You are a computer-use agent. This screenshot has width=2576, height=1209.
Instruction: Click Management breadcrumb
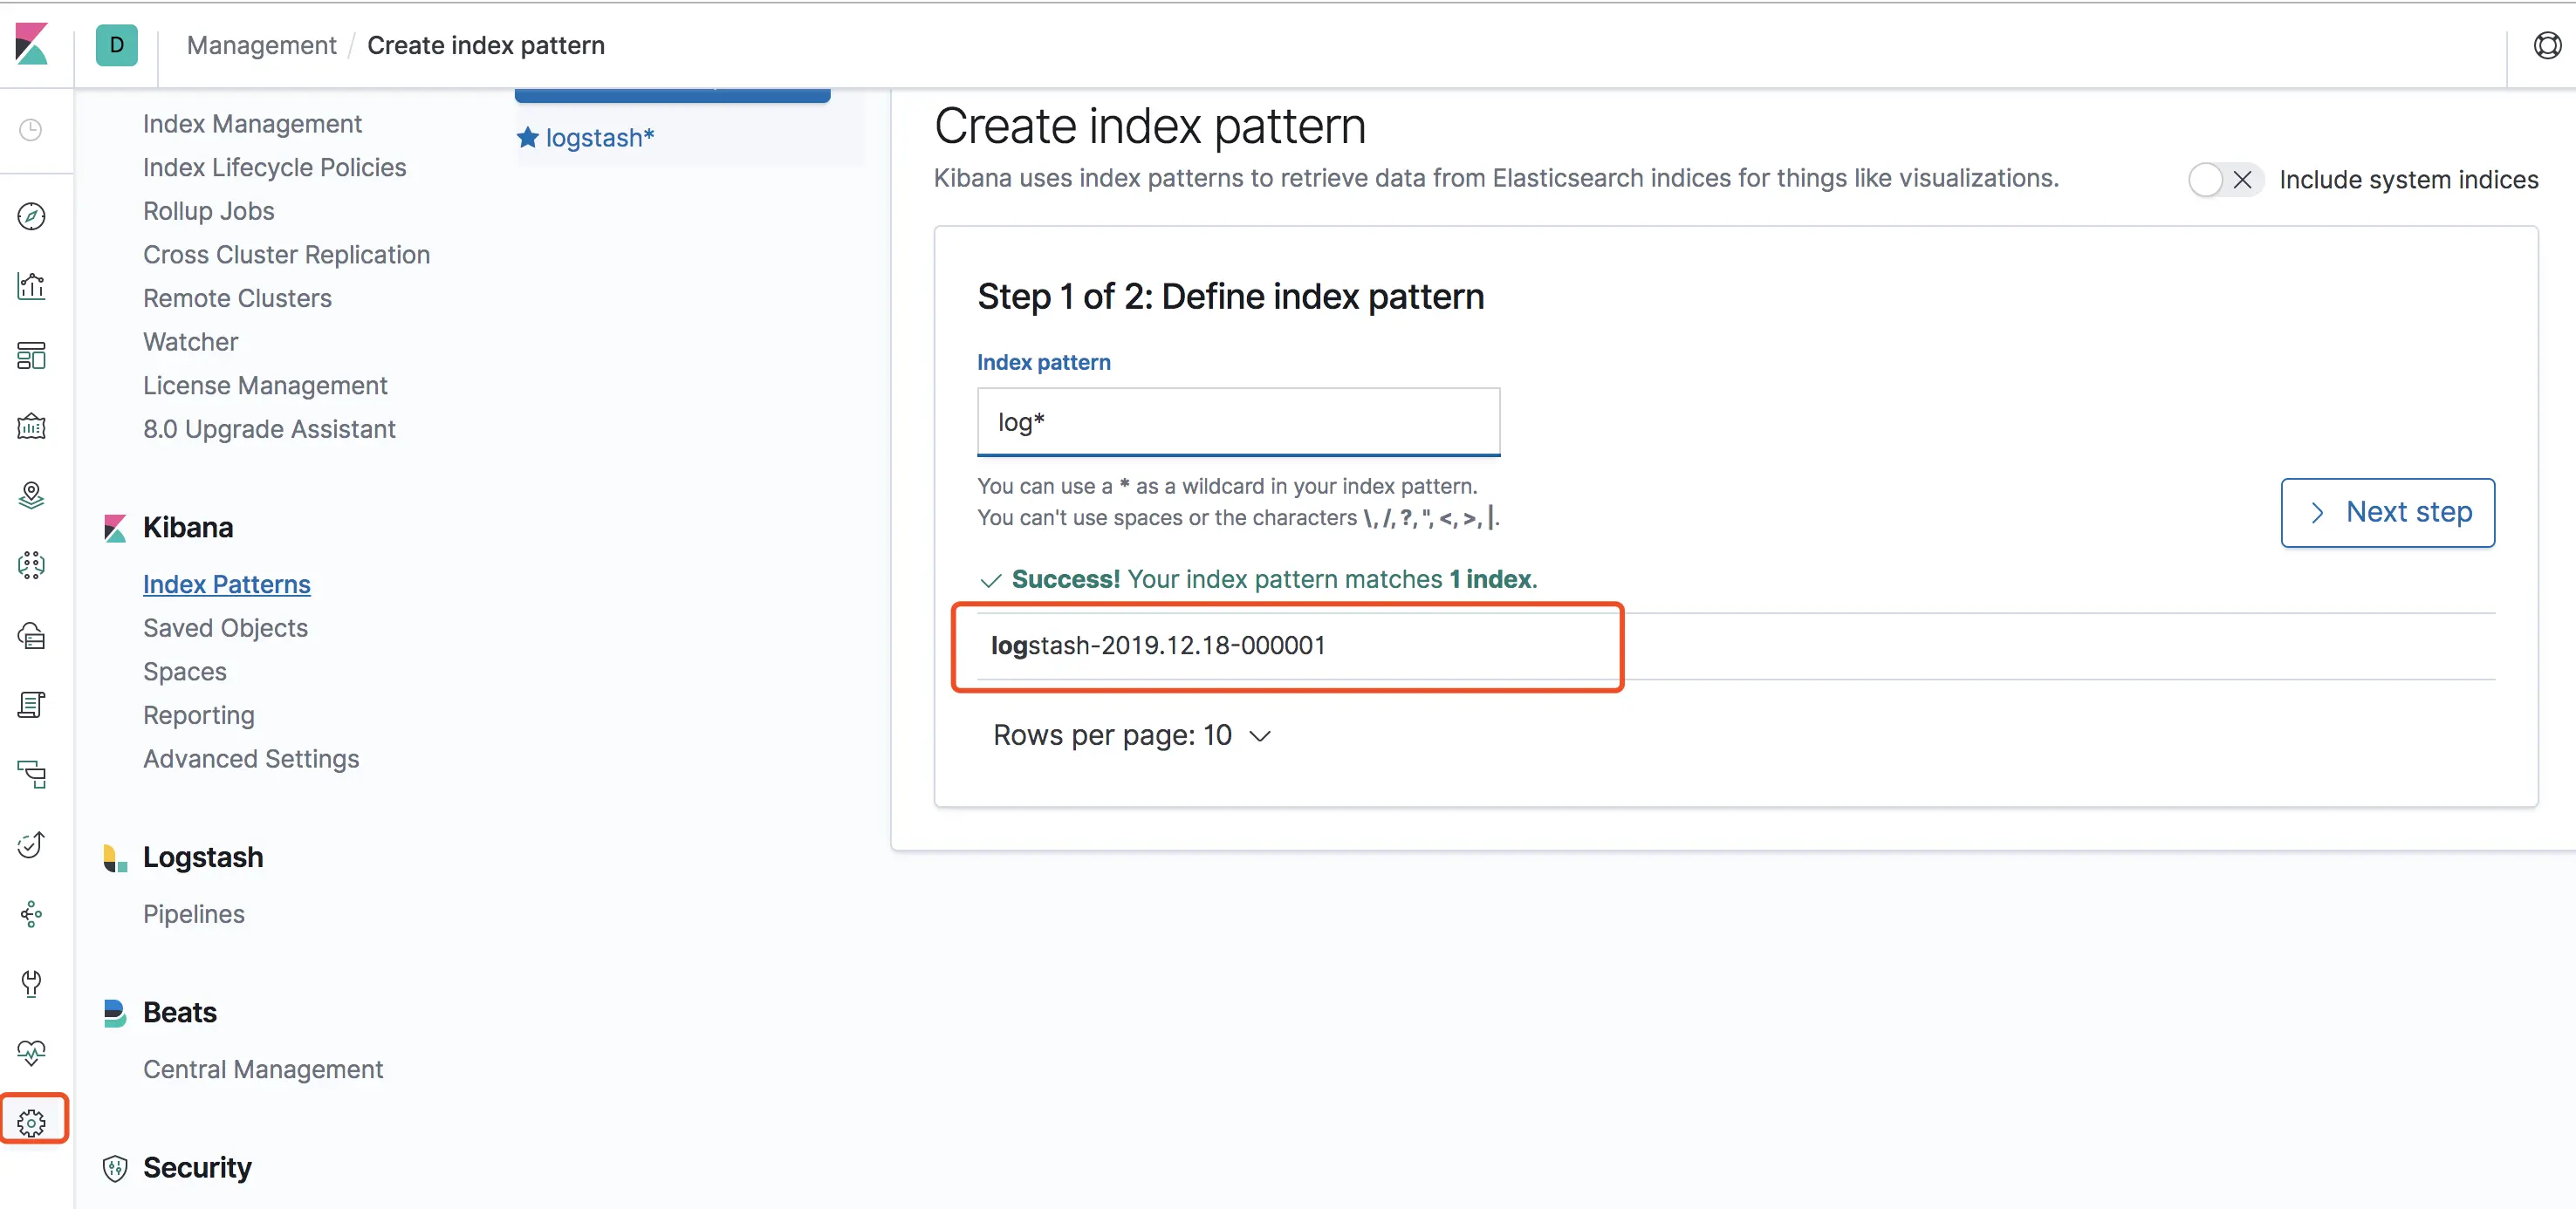pos(261,46)
